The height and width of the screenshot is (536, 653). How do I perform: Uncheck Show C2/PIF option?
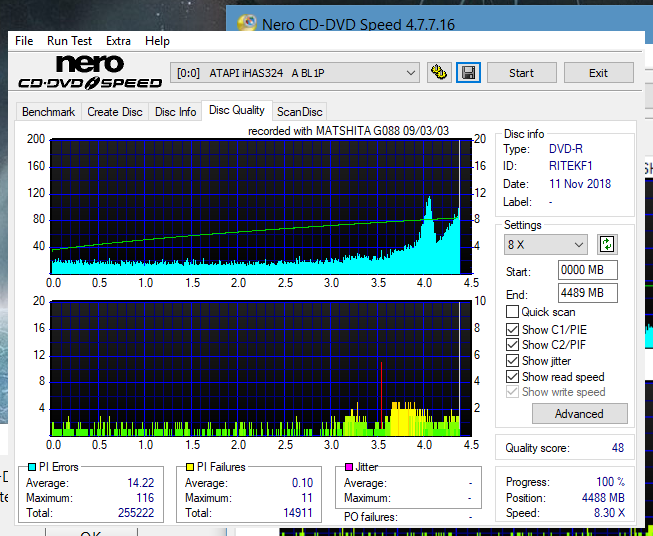tap(512, 345)
